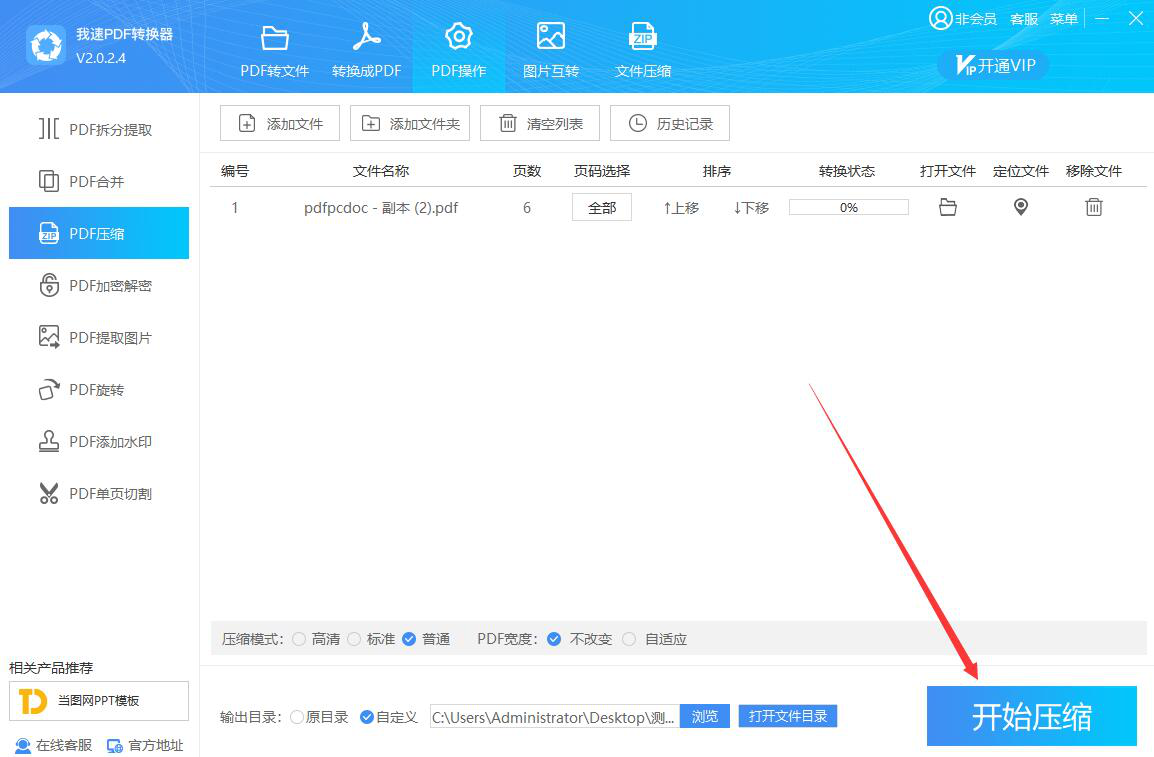Select PDF合并 in sidebar
1154x757 pixels.
pyautogui.click(x=99, y=181)
